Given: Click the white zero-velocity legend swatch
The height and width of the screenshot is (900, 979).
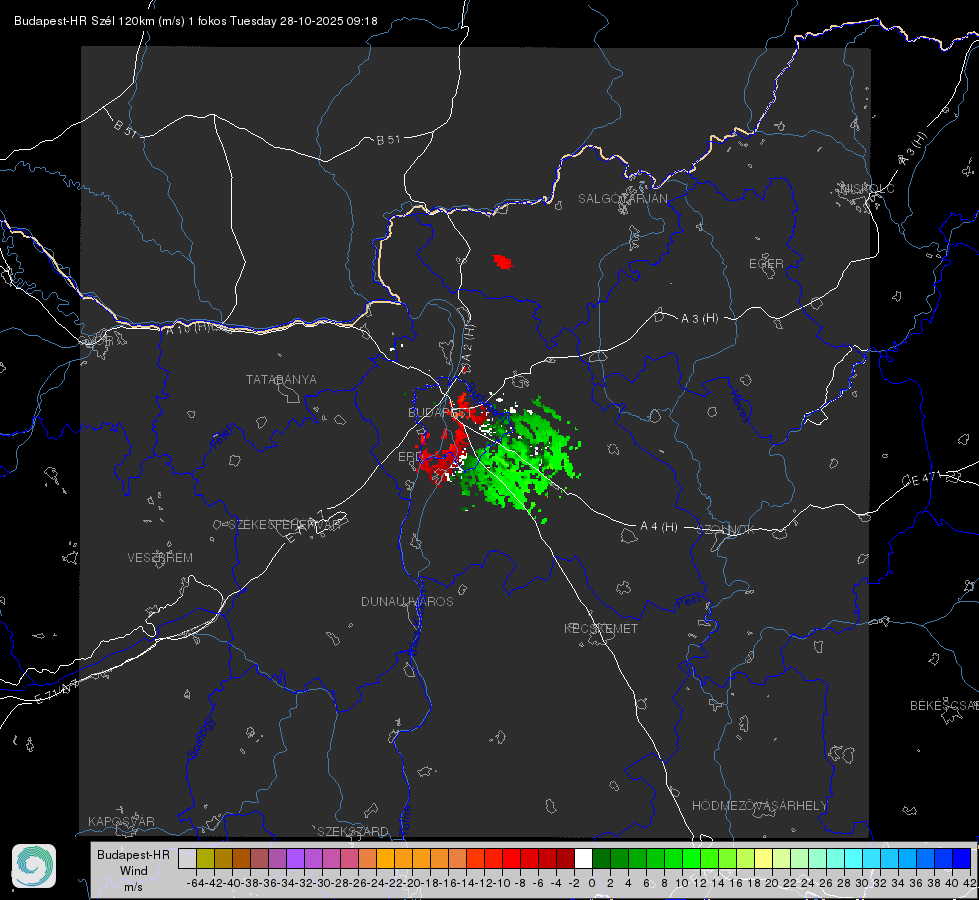Looking at the screenshot, I should [583, 858].
